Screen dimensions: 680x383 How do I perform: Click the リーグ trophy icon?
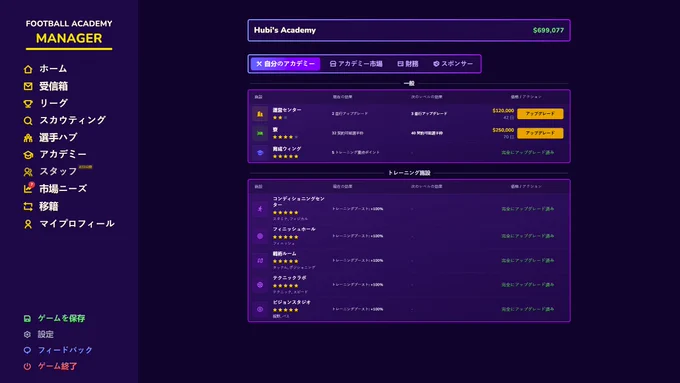coord(28,104)
